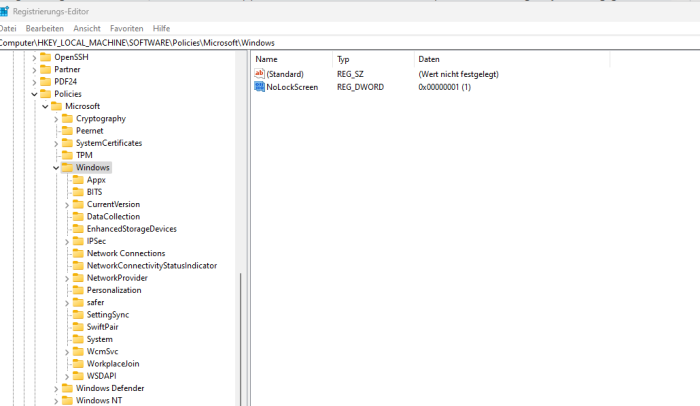Collapse the Microsoft key
Viewport: 700px width, 406px height.
pyautogui.click(x=45, y=106)
